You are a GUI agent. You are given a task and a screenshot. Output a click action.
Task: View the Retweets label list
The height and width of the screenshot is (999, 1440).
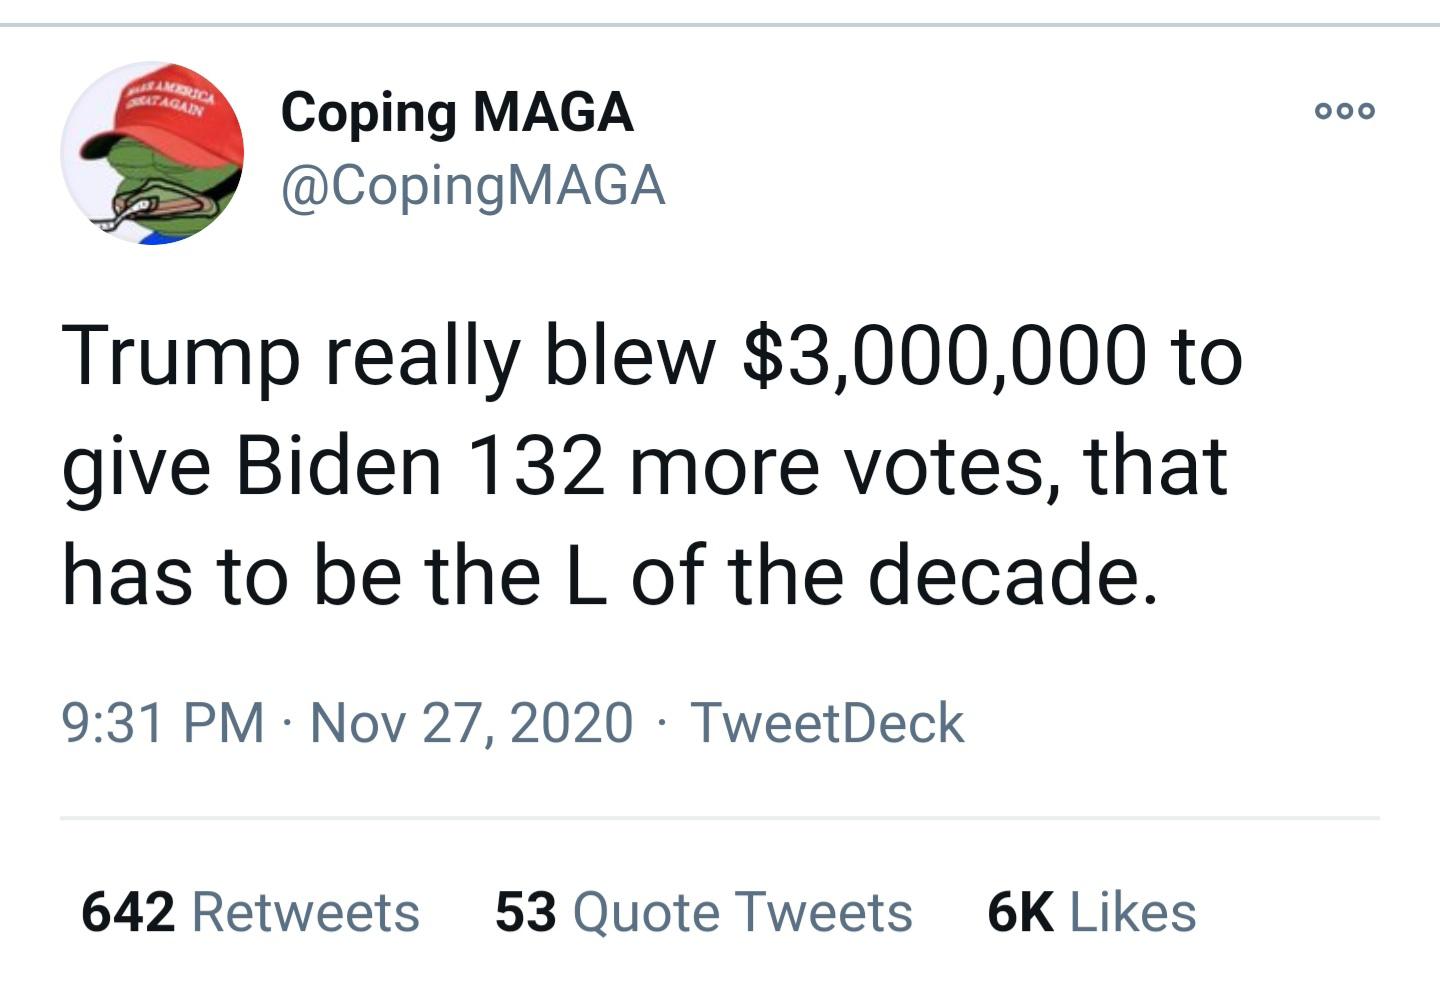click(x=305, y=912)
